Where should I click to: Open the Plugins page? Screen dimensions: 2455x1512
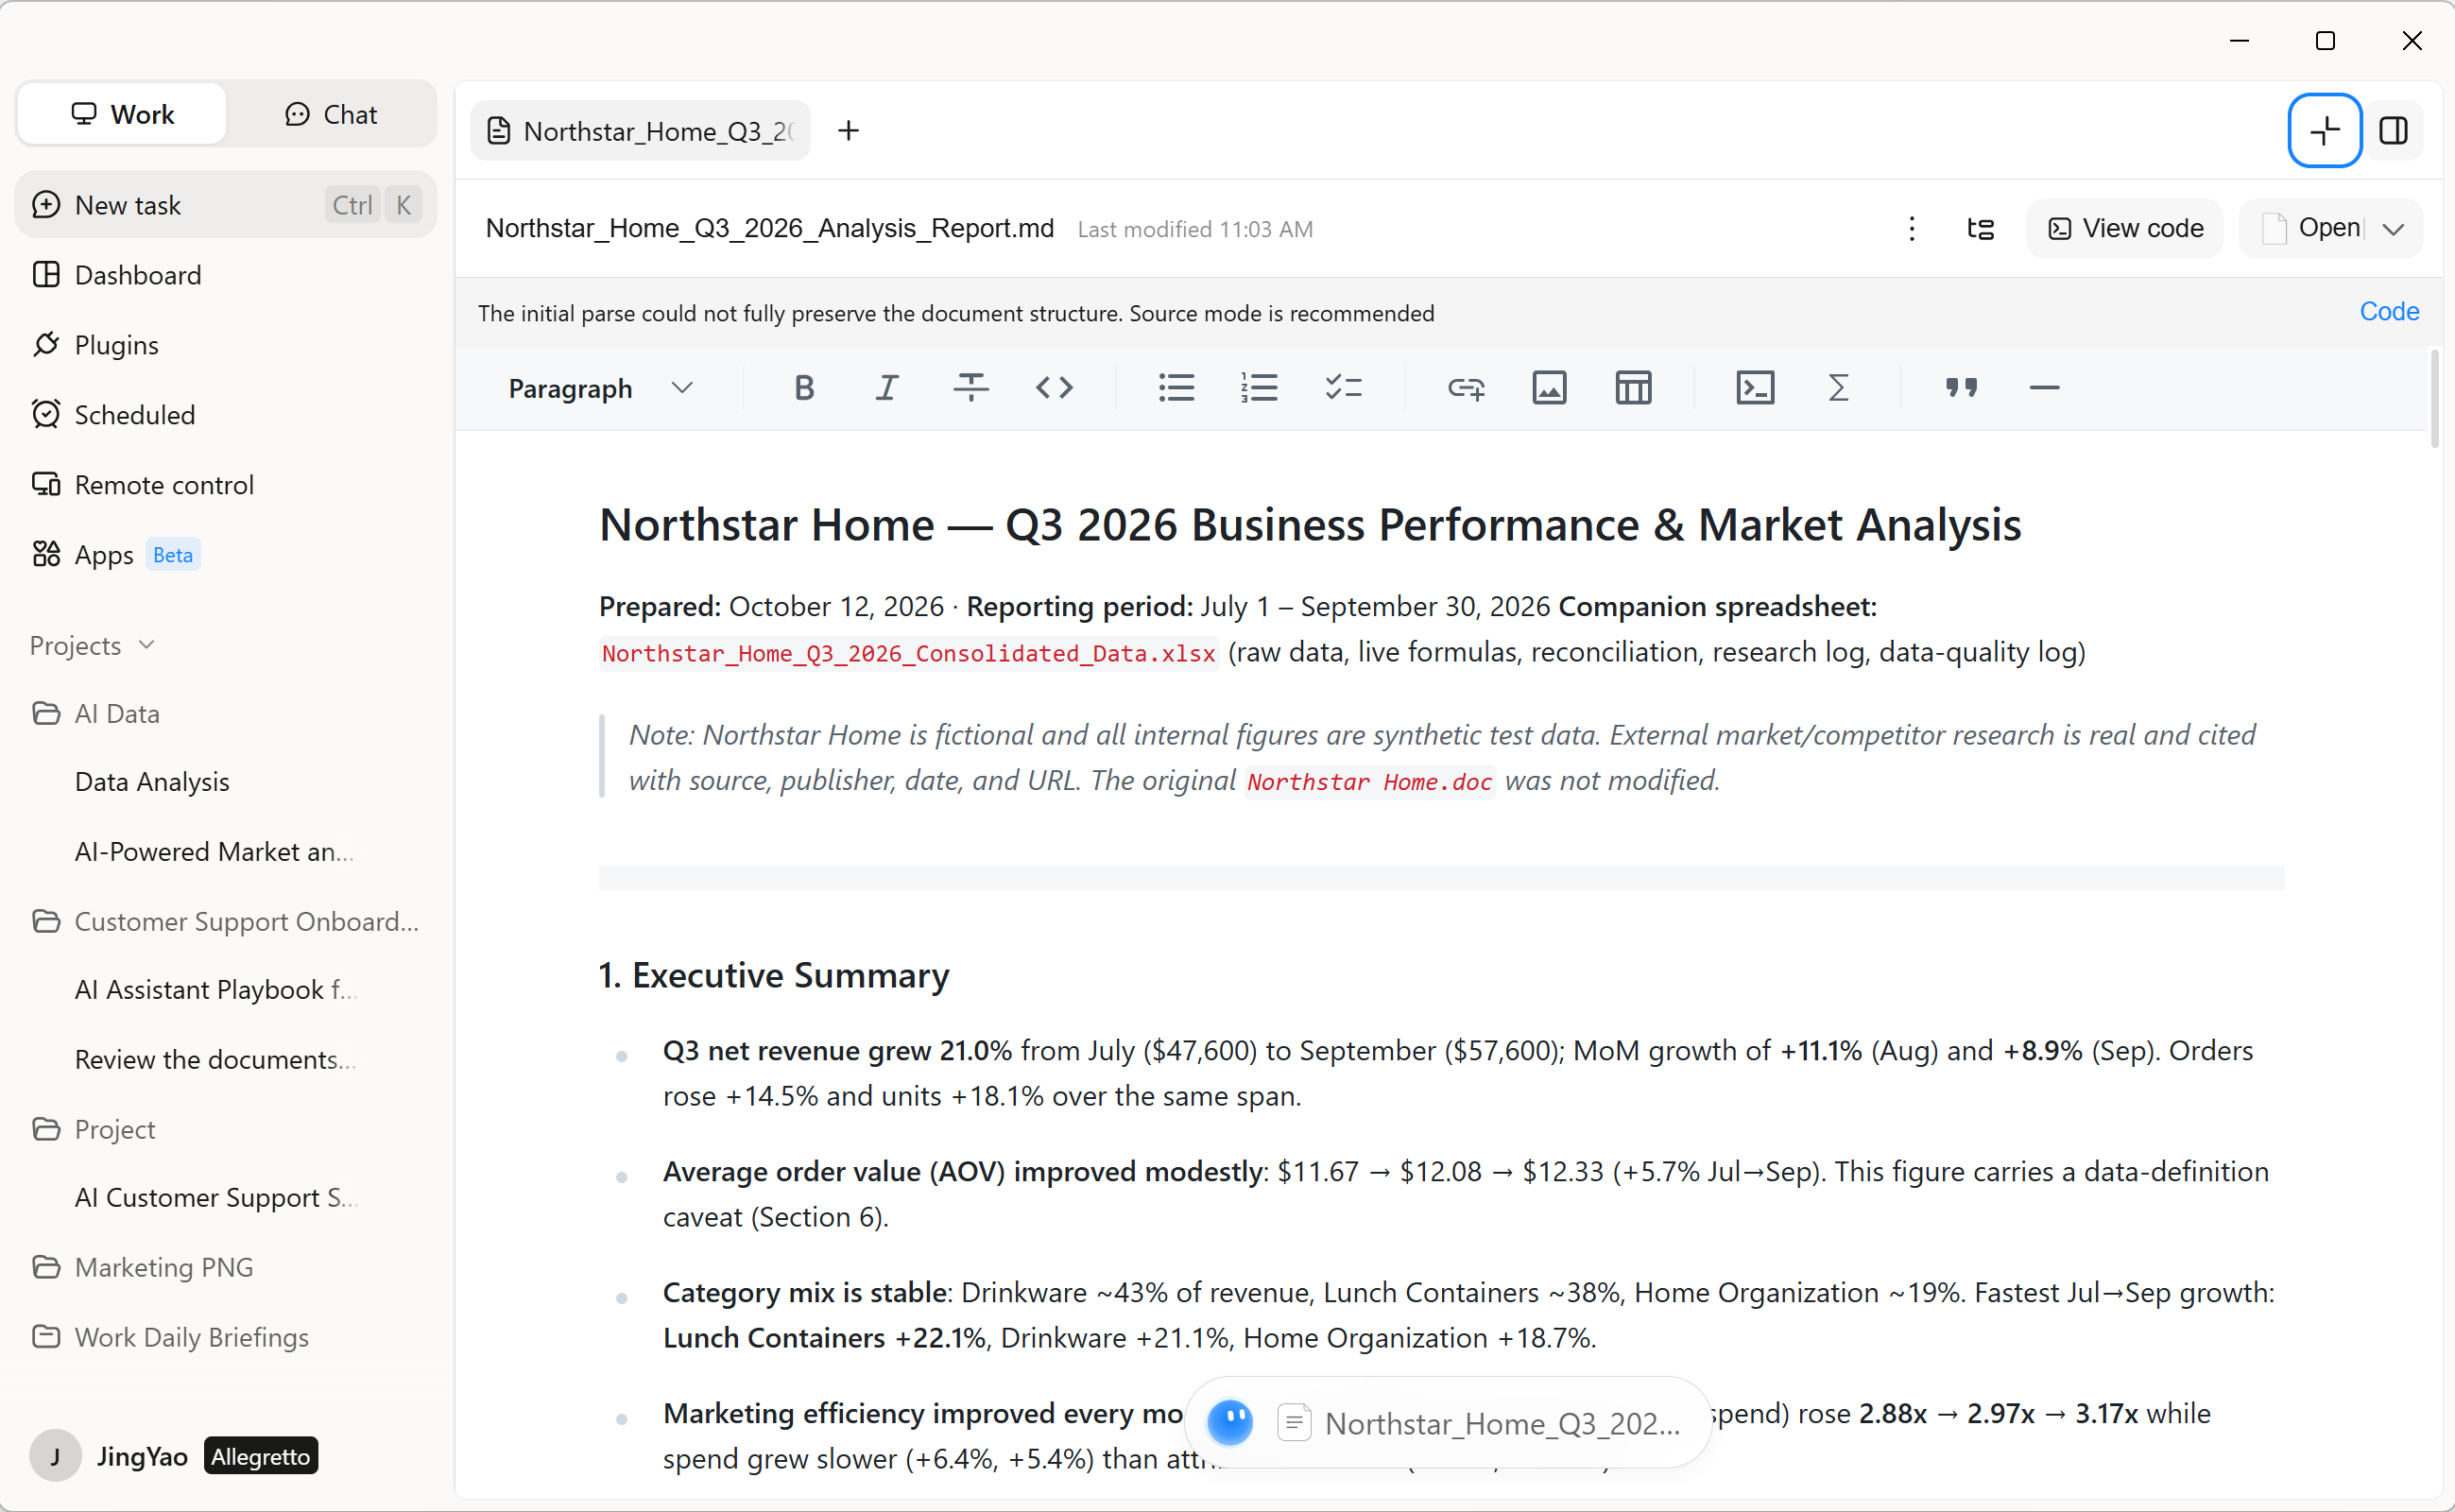[226, 345]
